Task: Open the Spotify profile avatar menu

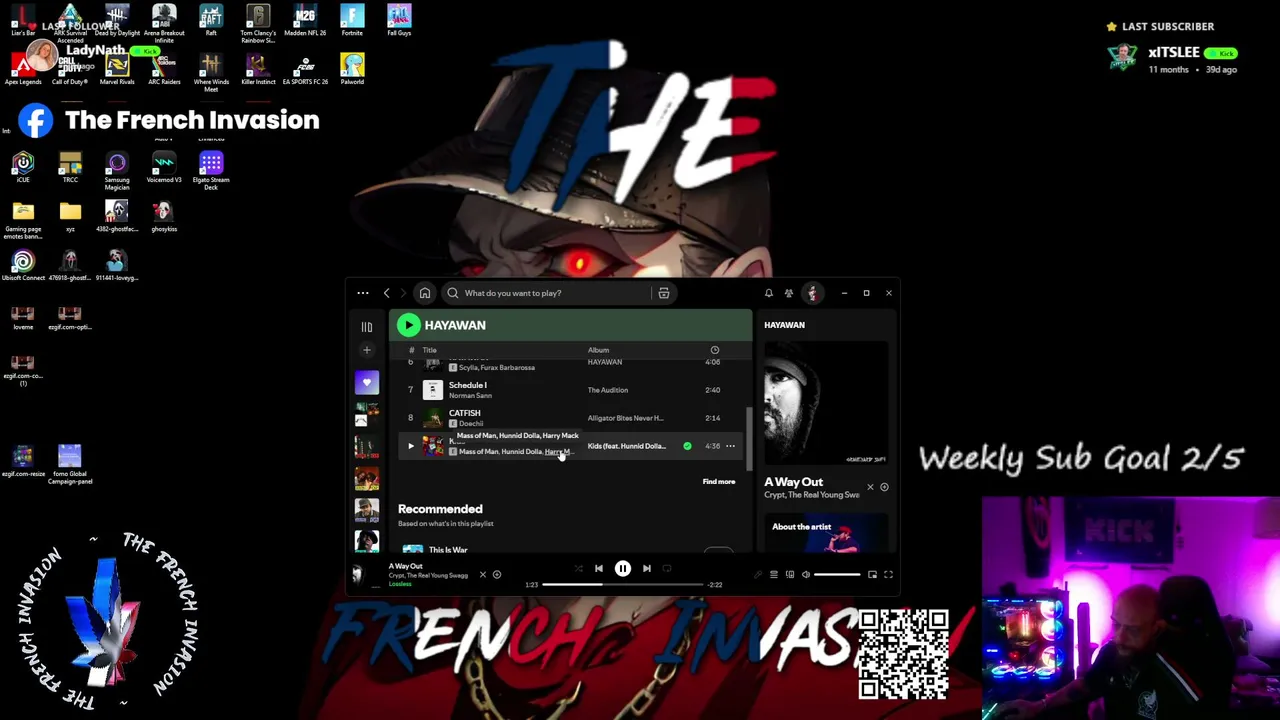Action: pos(812,293)
